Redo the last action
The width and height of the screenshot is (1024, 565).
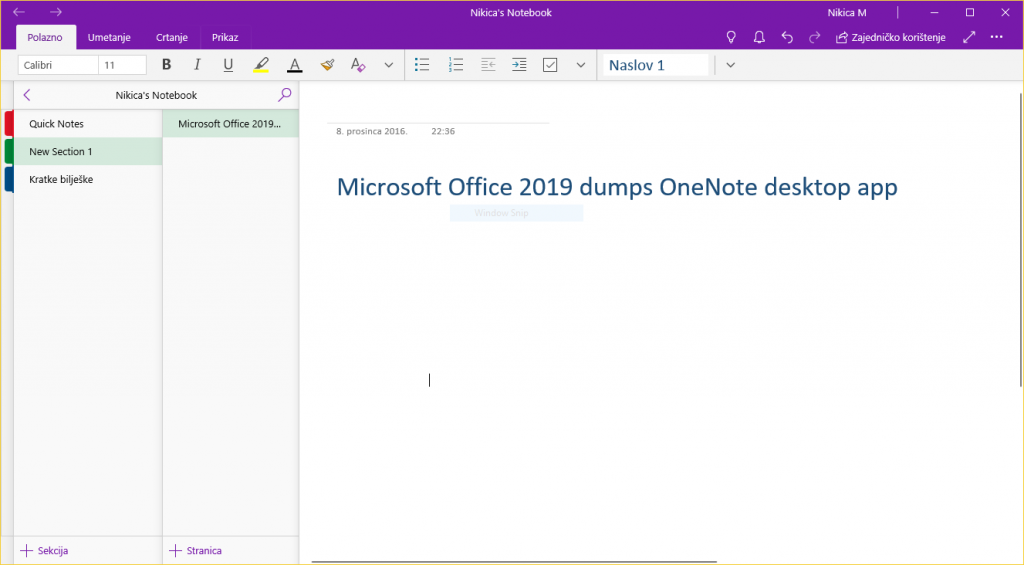point(814,37)
